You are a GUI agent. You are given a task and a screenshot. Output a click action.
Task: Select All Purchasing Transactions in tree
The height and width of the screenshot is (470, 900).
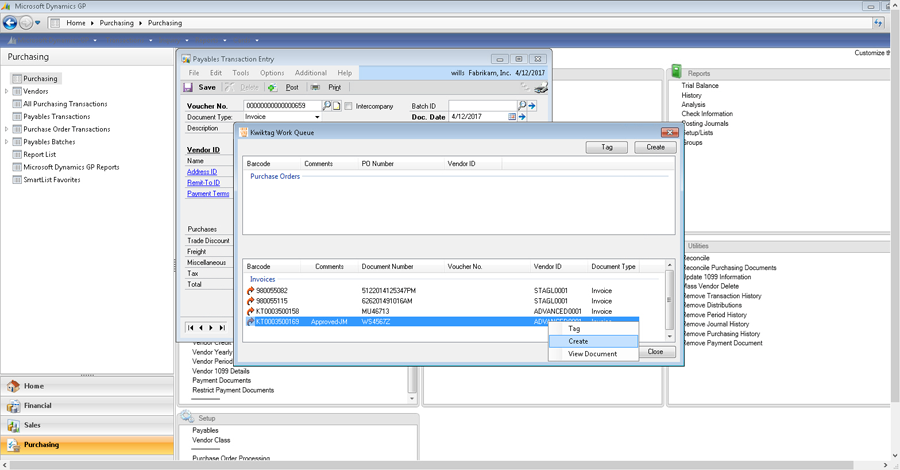tap(65, 104)
